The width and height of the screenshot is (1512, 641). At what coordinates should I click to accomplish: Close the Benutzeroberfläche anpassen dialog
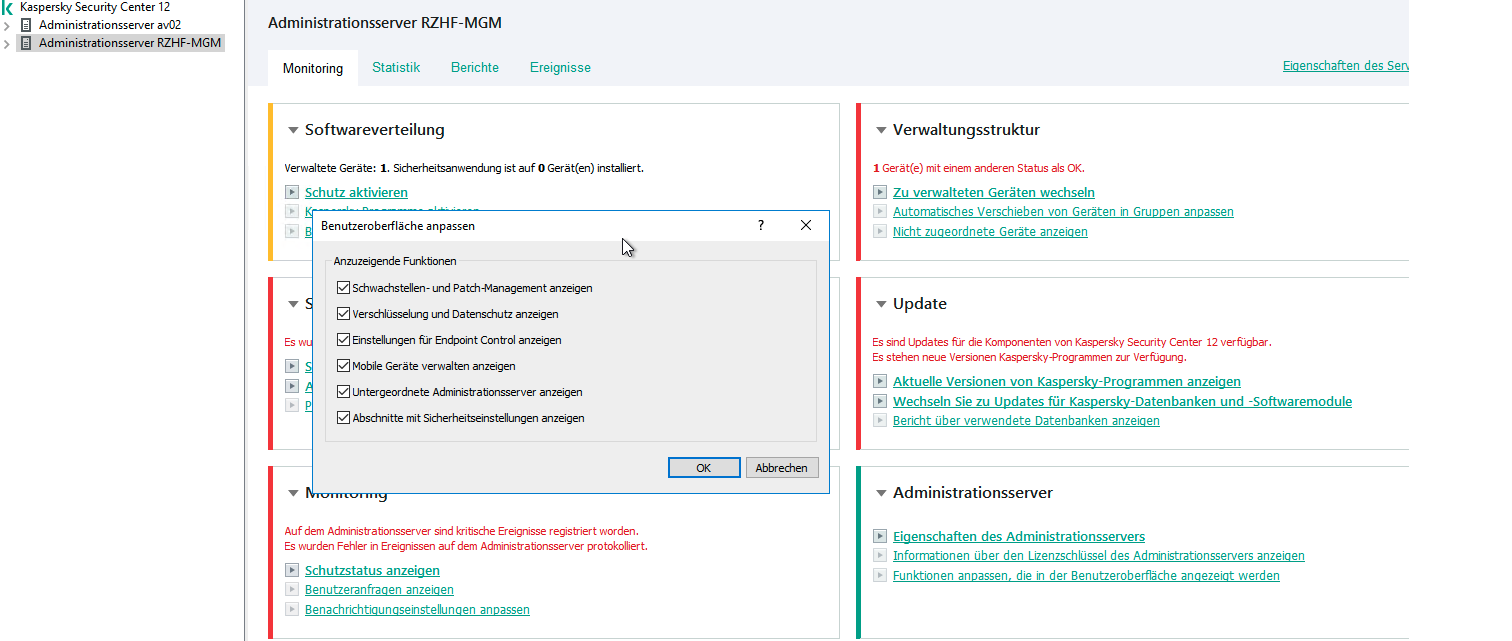806,226
